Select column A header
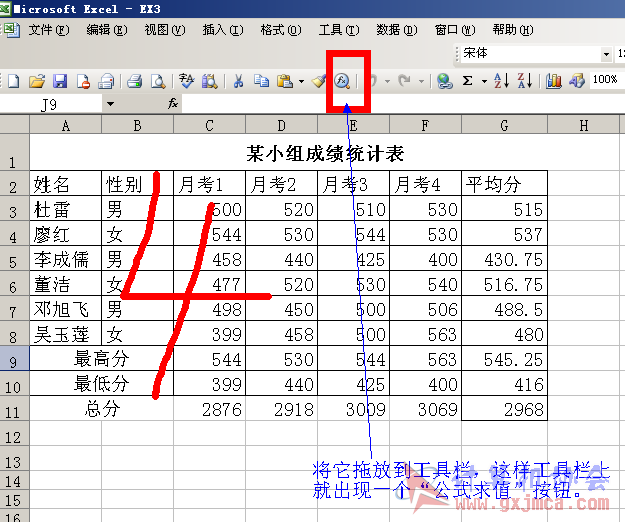 pos(66,126)
